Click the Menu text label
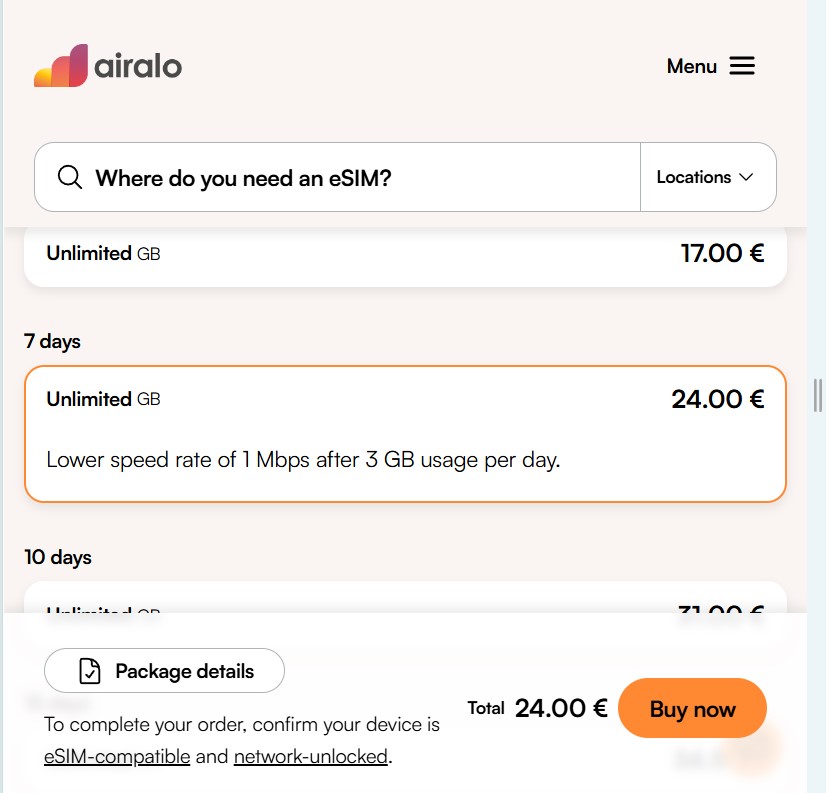The image size is (826, 793). (x=692, y=67)
